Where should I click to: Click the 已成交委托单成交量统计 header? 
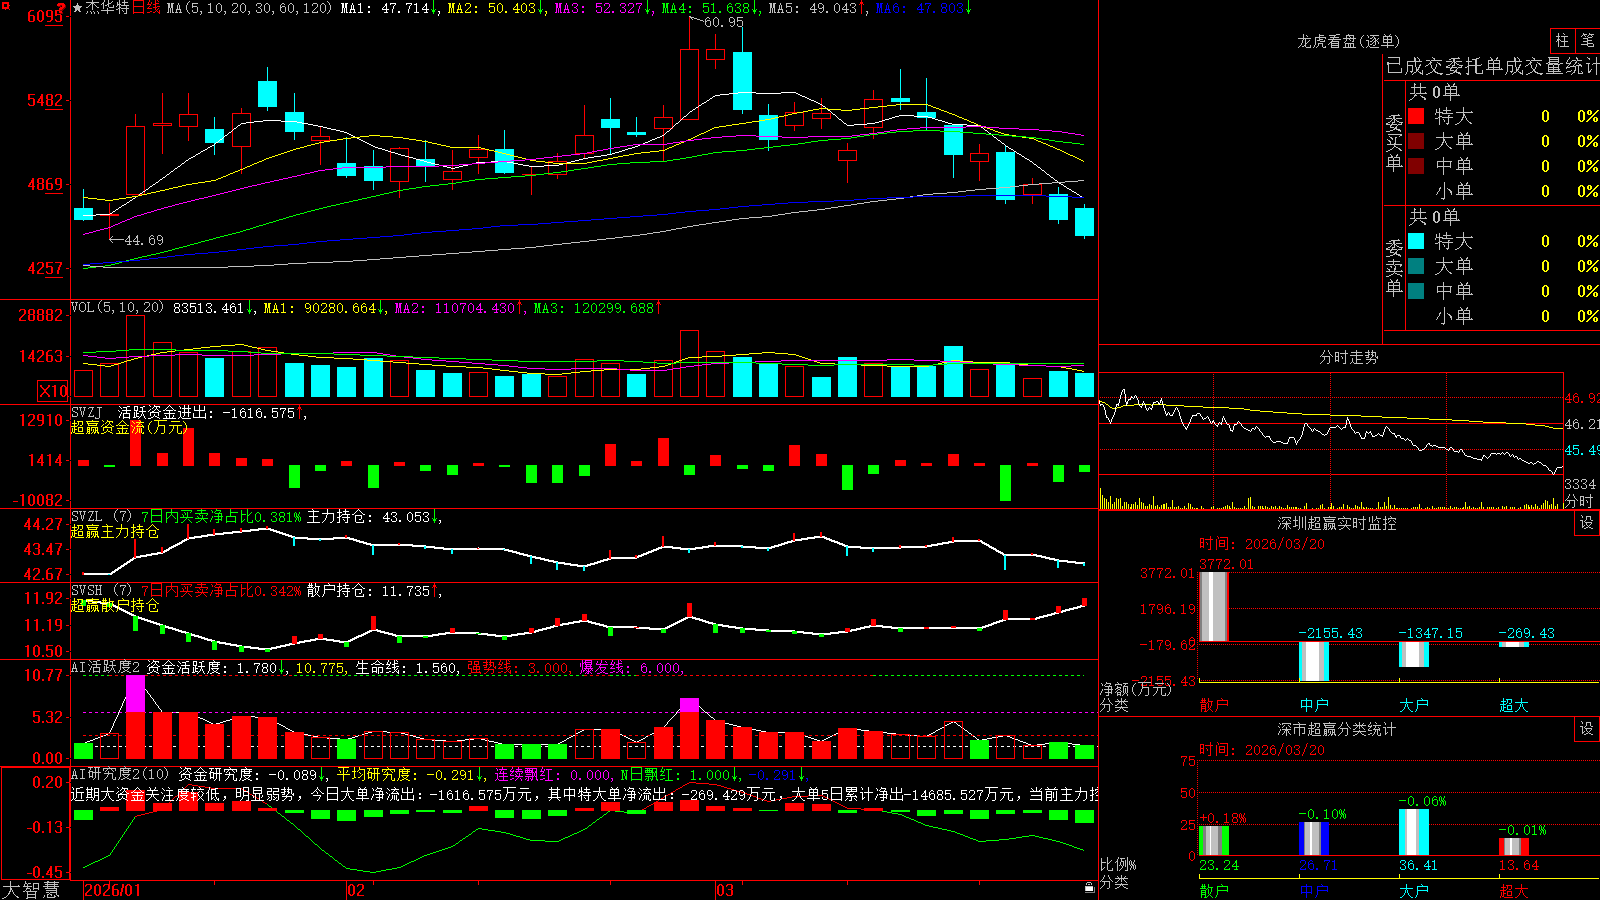(x=1492, y=66)
